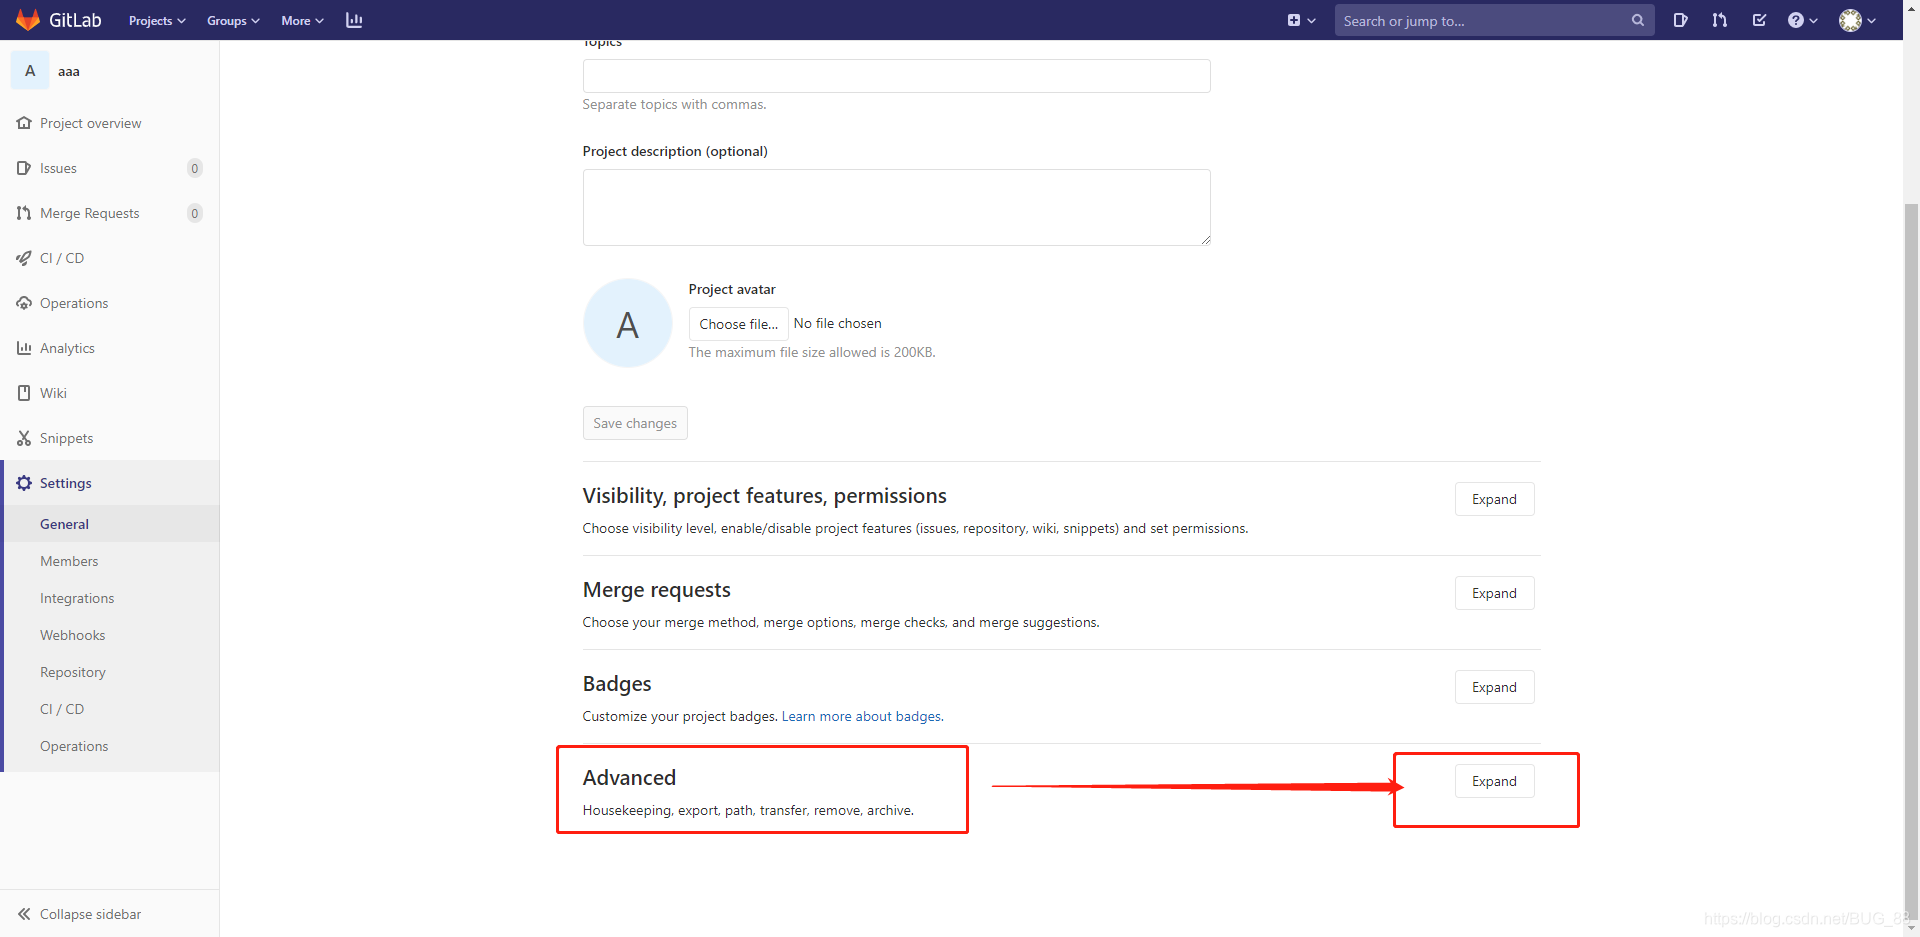This screenshot has width=1920, height=937.
Task: Click Choose file for project avatar
Action: point(738,324)
